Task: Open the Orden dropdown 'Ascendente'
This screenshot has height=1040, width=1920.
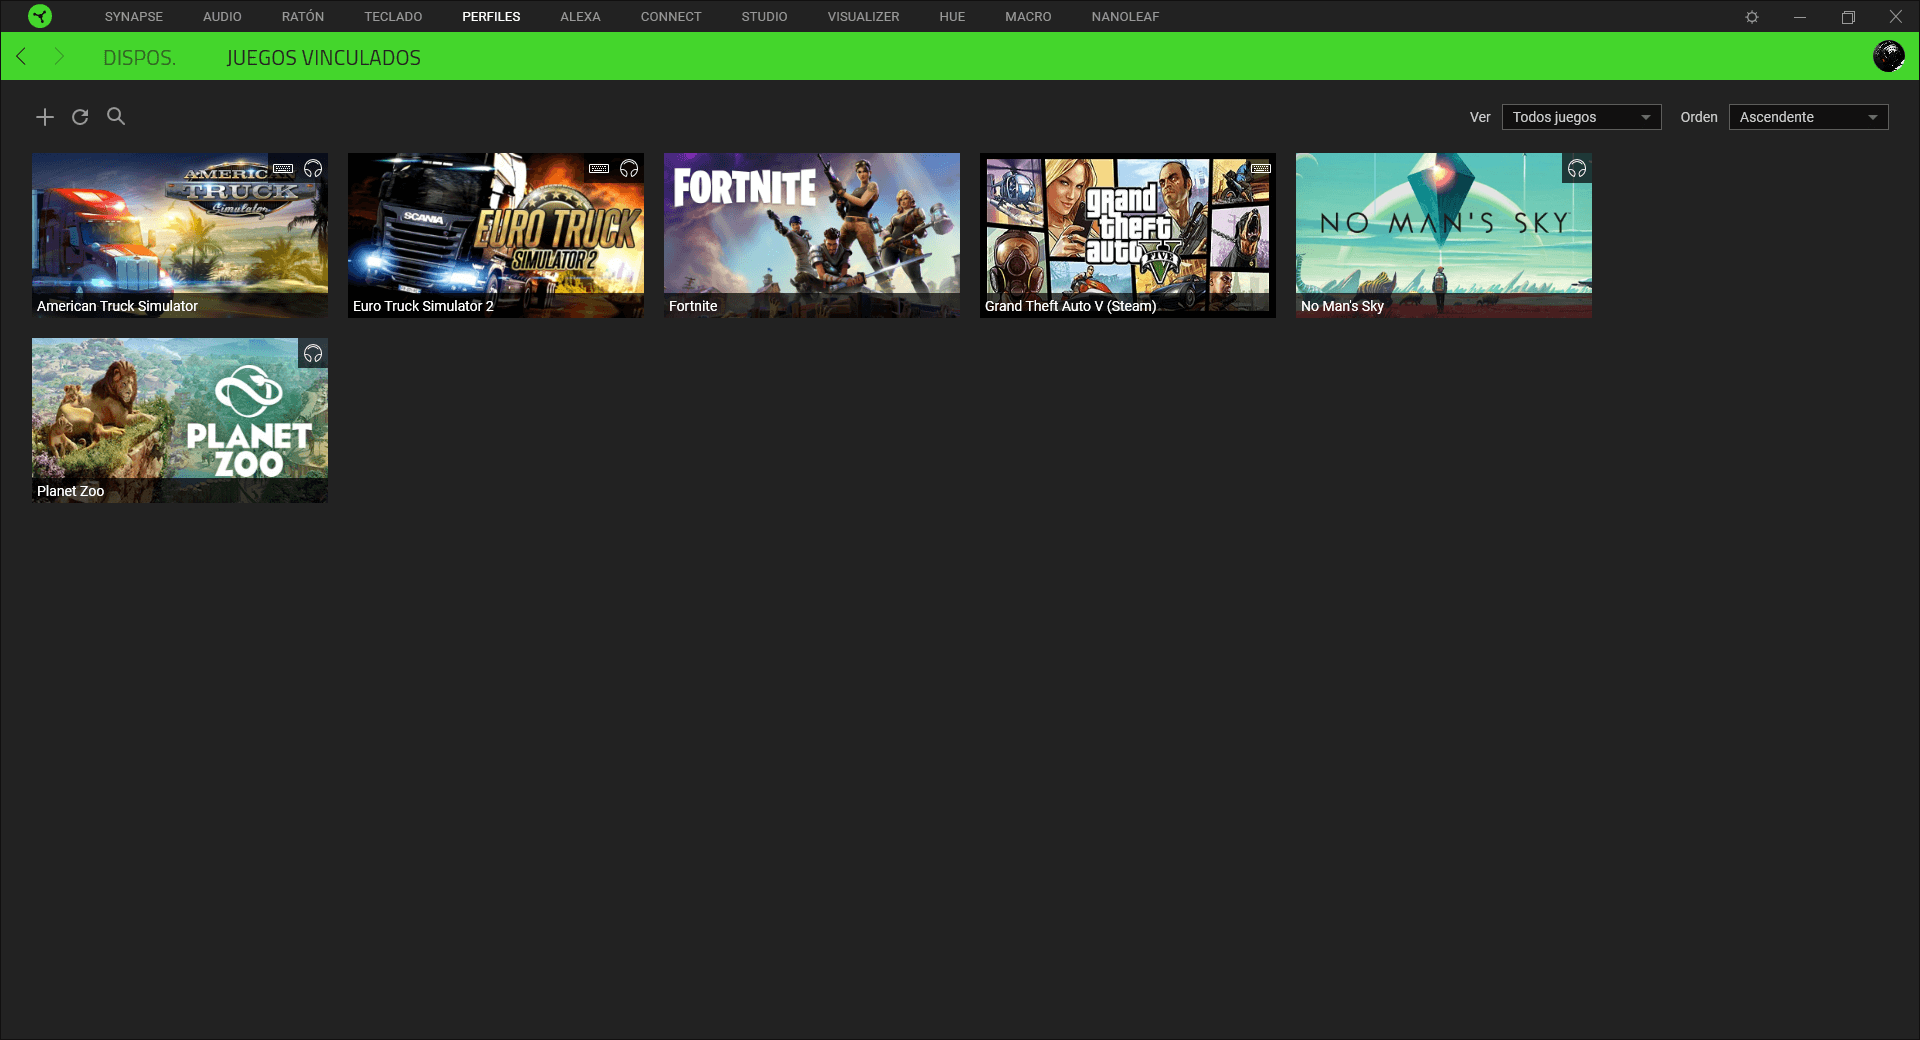Action: pyautogui.click(x=1808, y=117)
